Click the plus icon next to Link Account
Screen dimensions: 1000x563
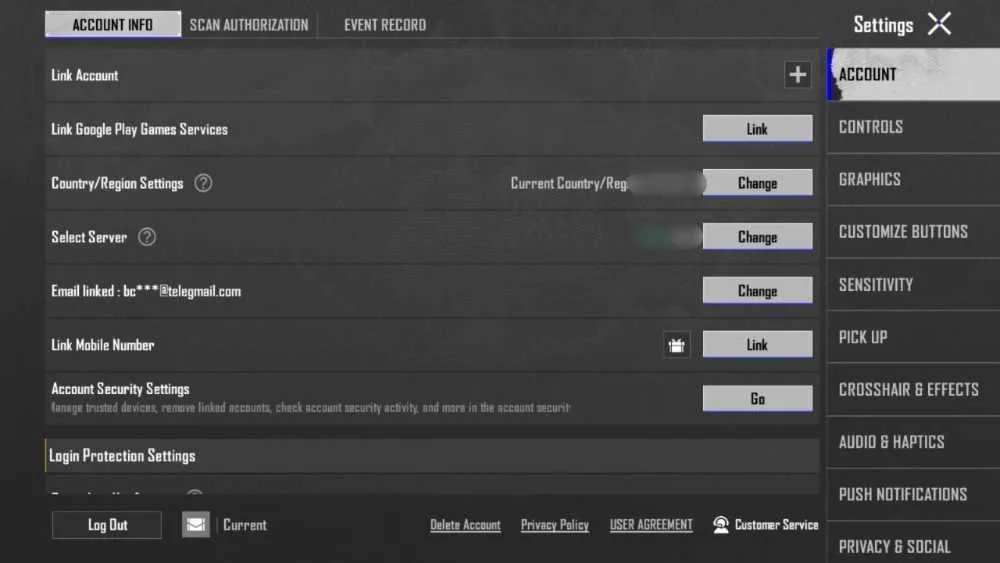[x=797, y=75]
